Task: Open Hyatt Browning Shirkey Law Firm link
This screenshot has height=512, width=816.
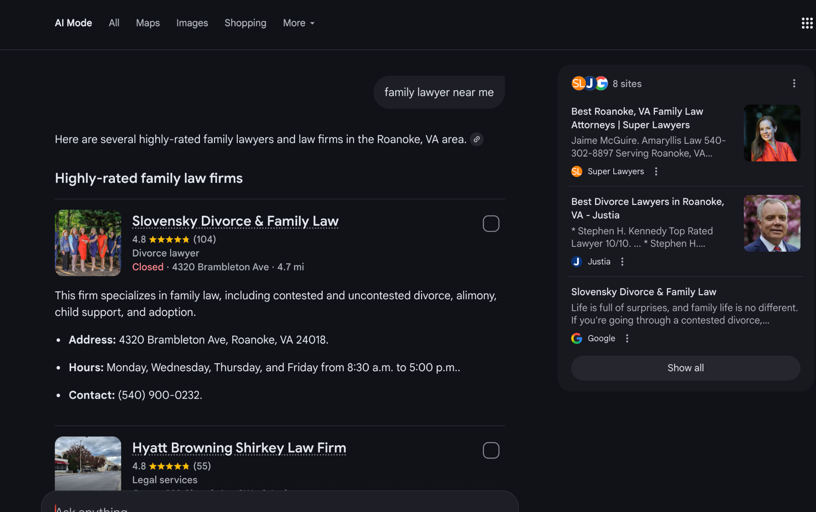Action: pyautogui.click(x=239, y=448)
